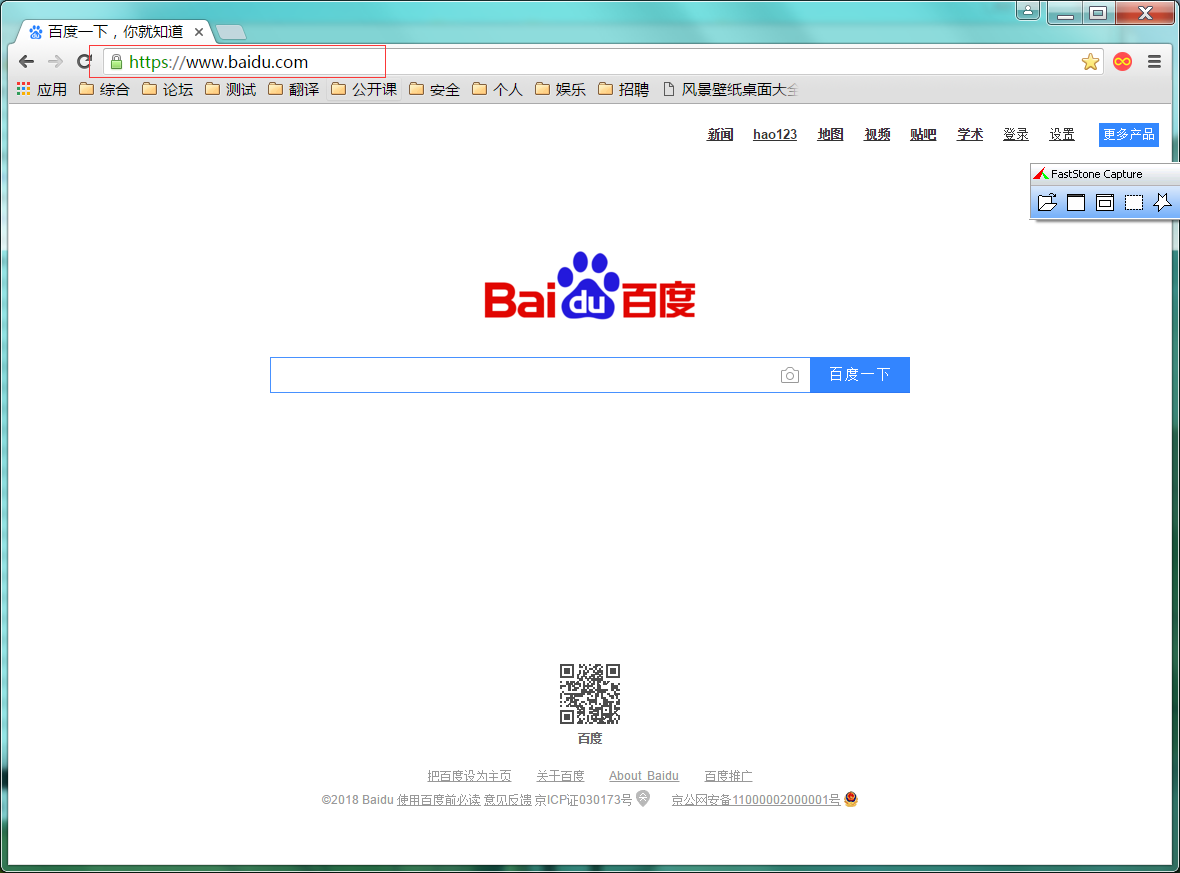Click the address bar URL field
This screenshot has height=873, width=1180.
(x=602, y=62)
